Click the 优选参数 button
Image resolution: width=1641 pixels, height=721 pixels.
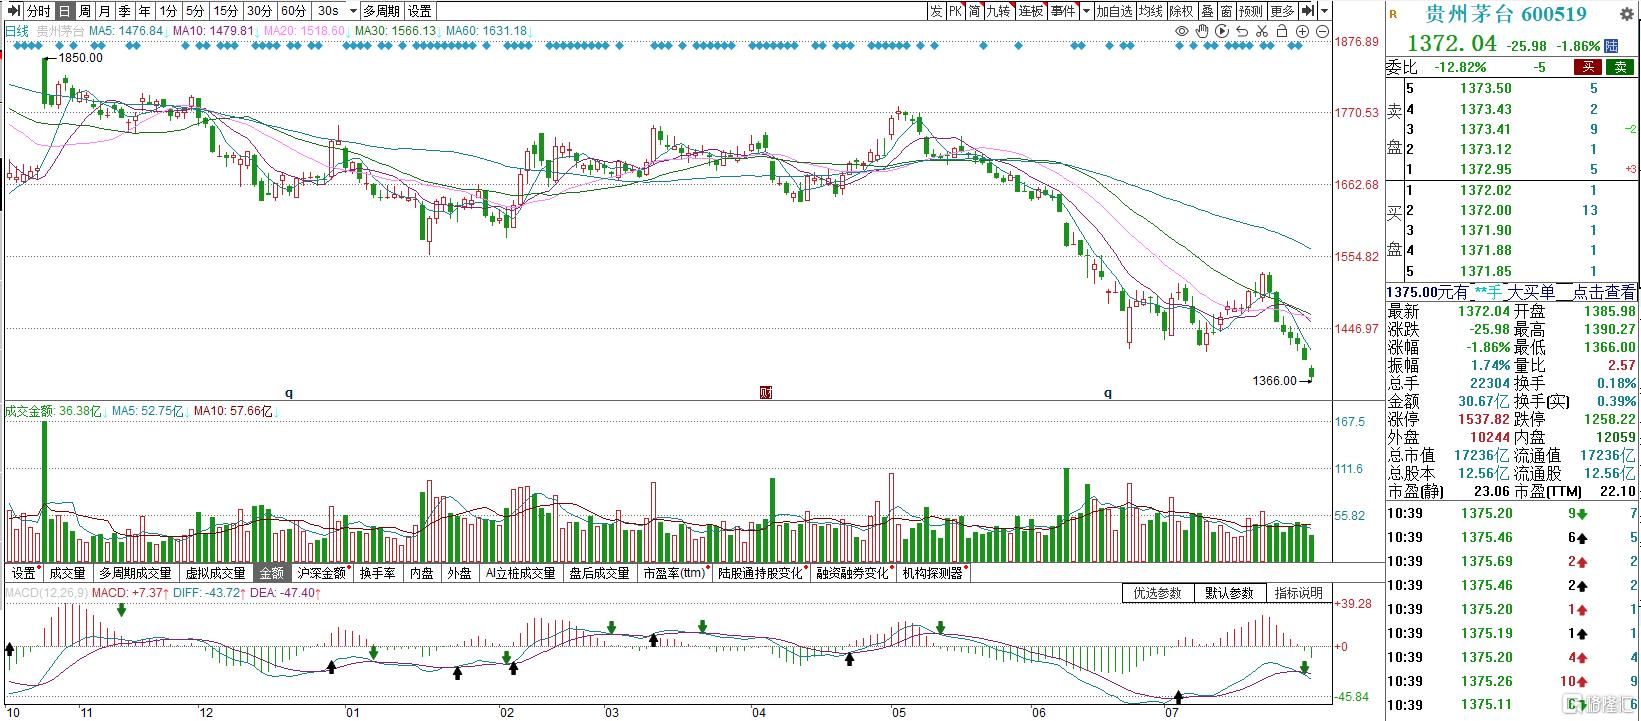pos(1157,593)
